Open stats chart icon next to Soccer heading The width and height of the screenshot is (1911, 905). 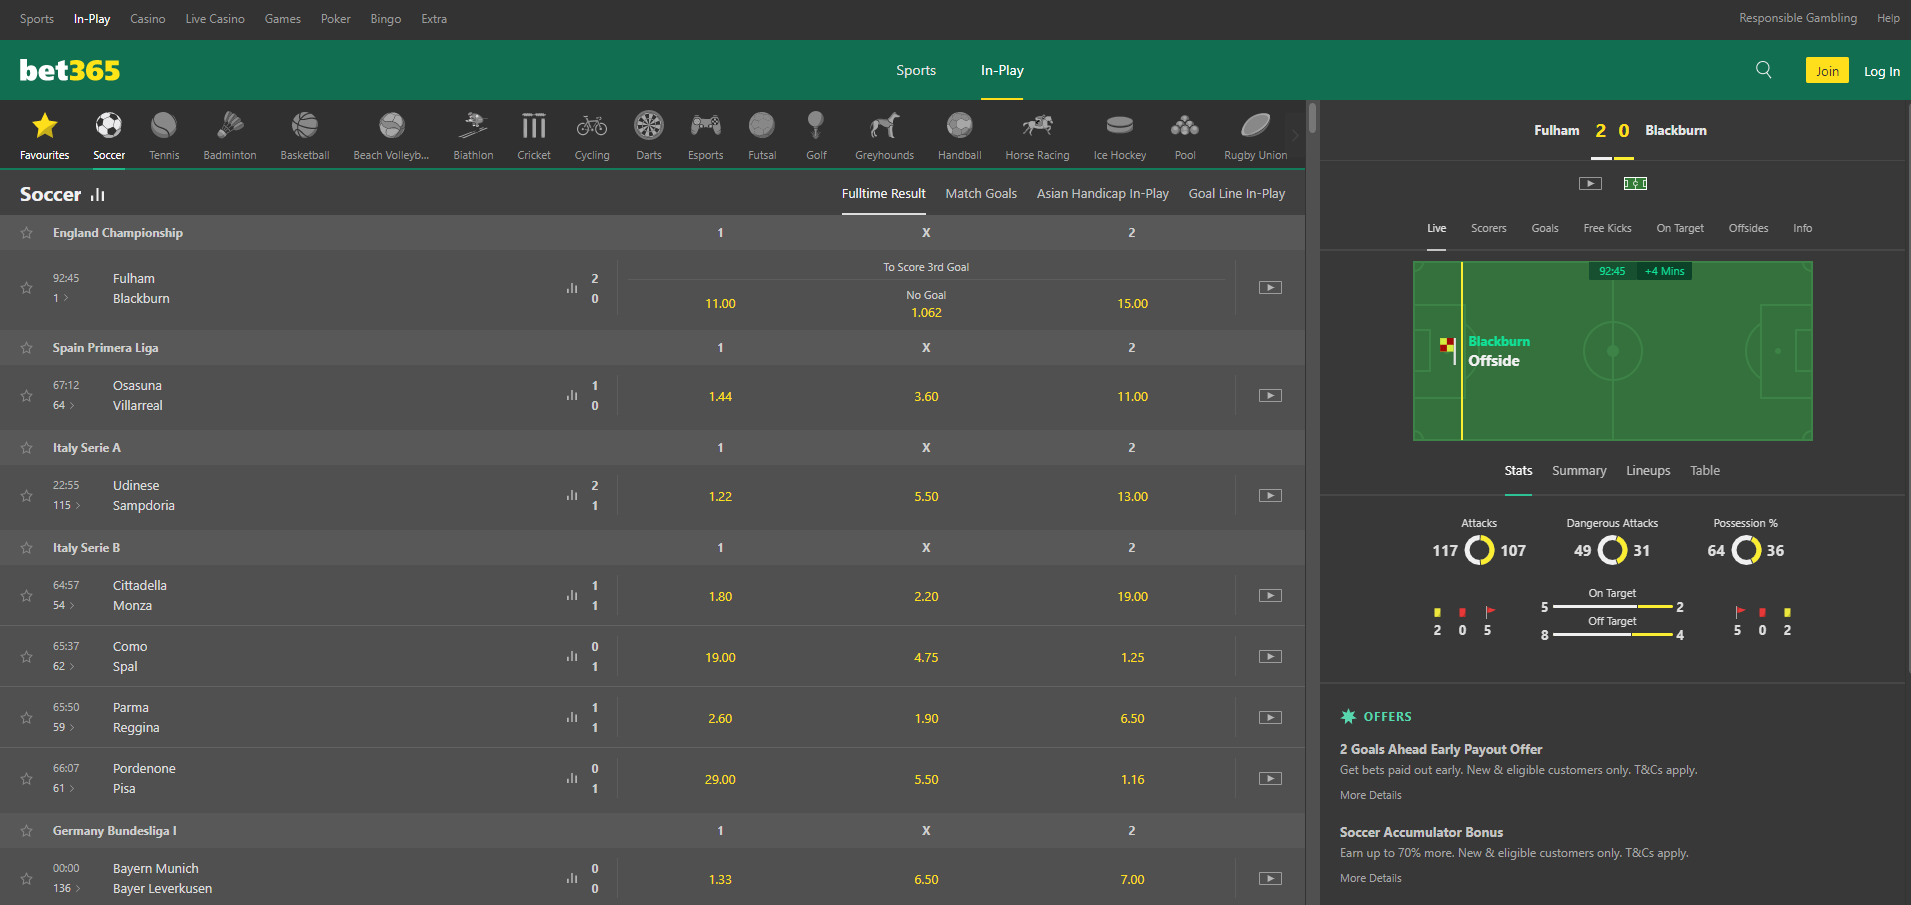[97, 195]
